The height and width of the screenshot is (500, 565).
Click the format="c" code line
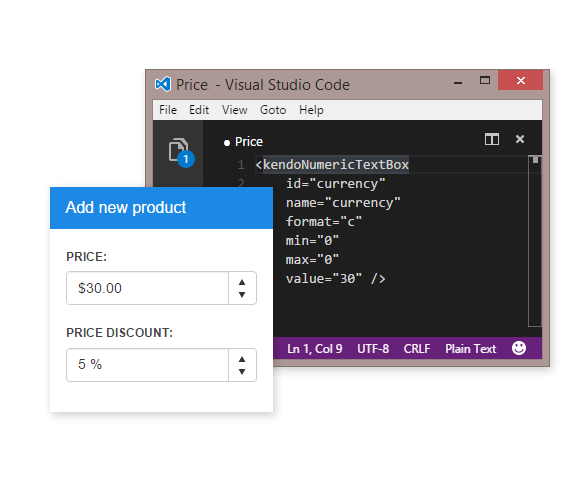coord(324,222)
